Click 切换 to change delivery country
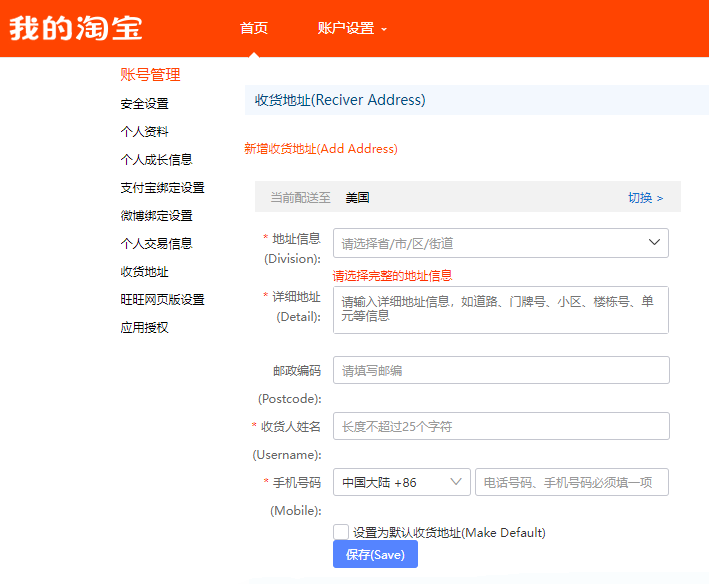The height and width of the screenshot is (584, 709). coord(645,198)
